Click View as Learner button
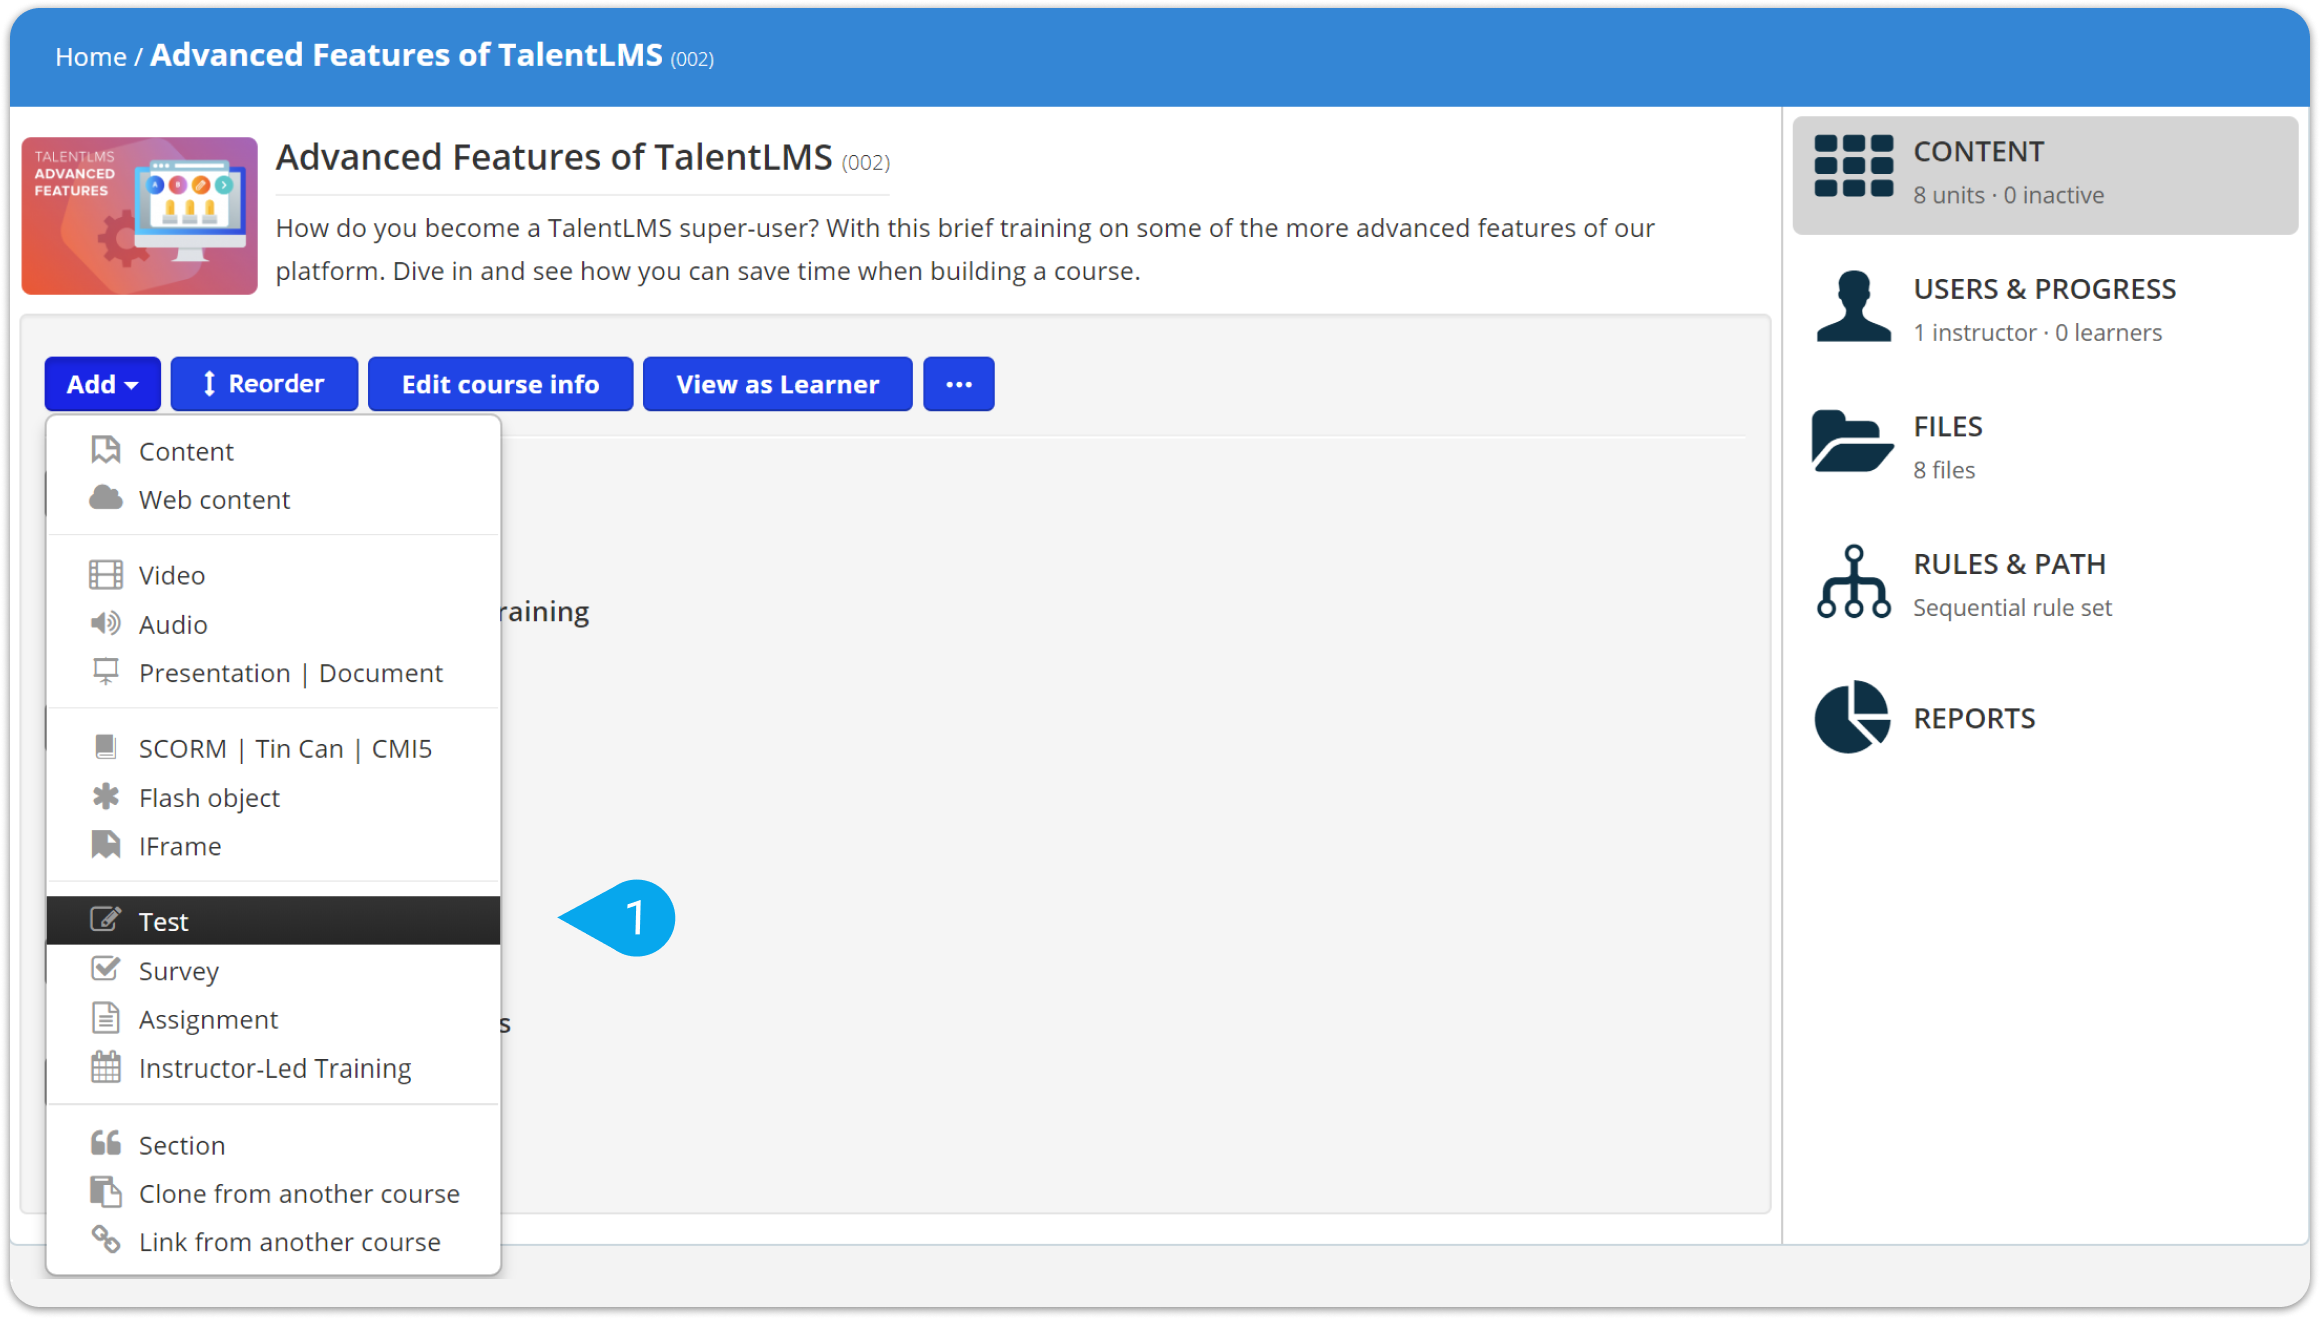 click(x=777, y=384)
